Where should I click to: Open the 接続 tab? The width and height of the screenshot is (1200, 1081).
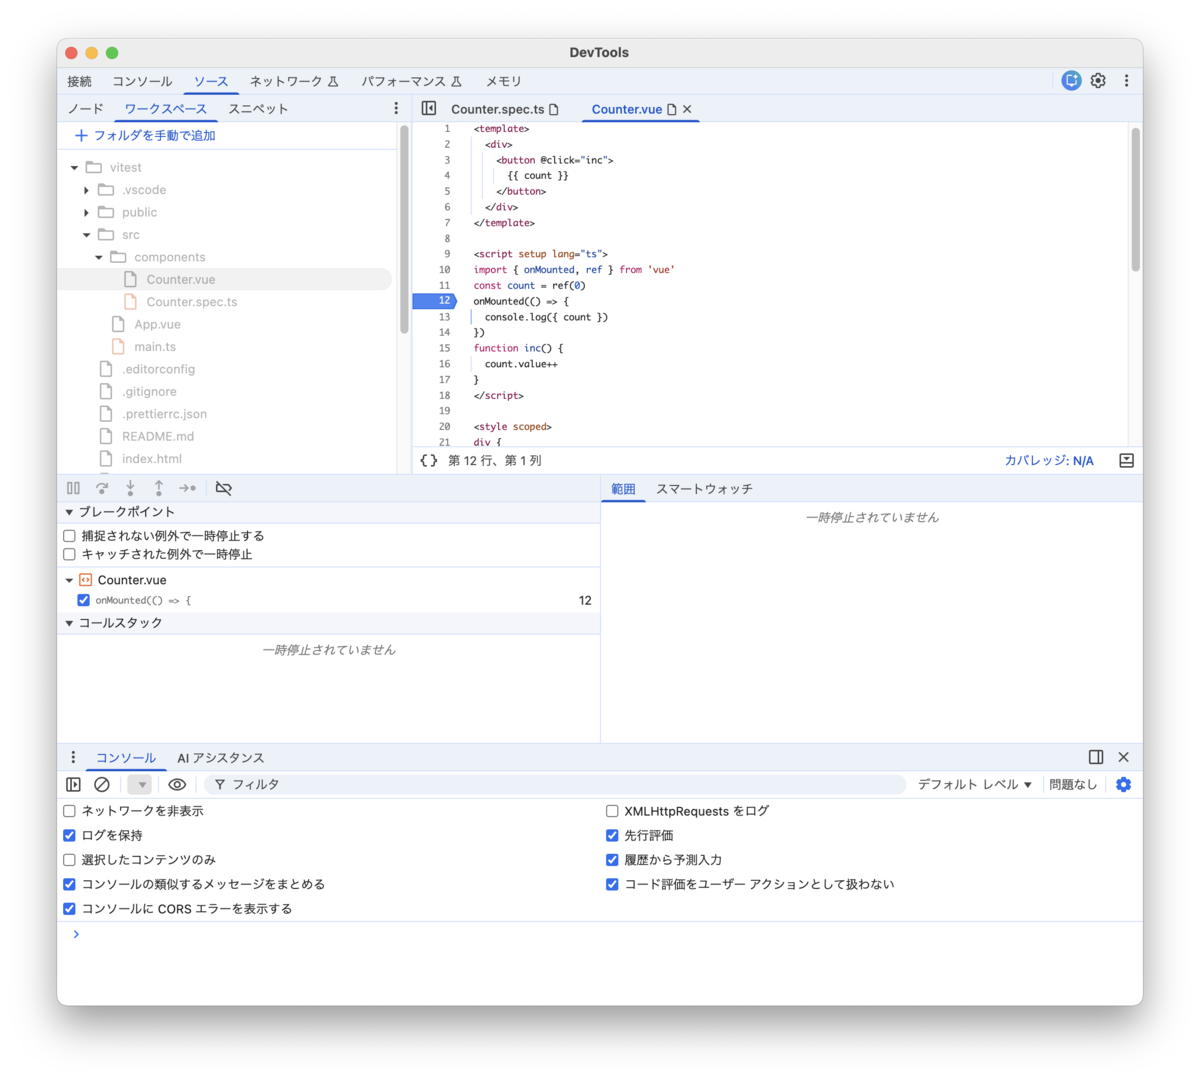click(x=79, y=81)
